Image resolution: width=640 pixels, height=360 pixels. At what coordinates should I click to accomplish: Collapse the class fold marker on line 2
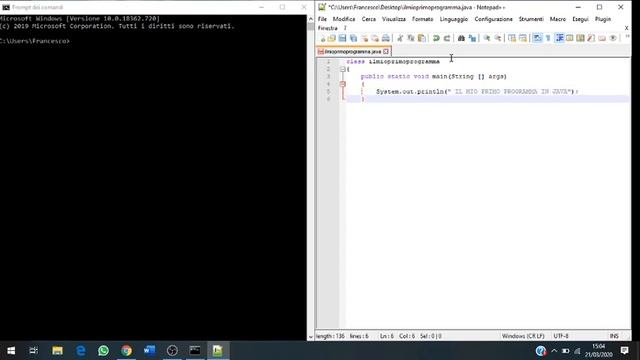coord(342,69)
